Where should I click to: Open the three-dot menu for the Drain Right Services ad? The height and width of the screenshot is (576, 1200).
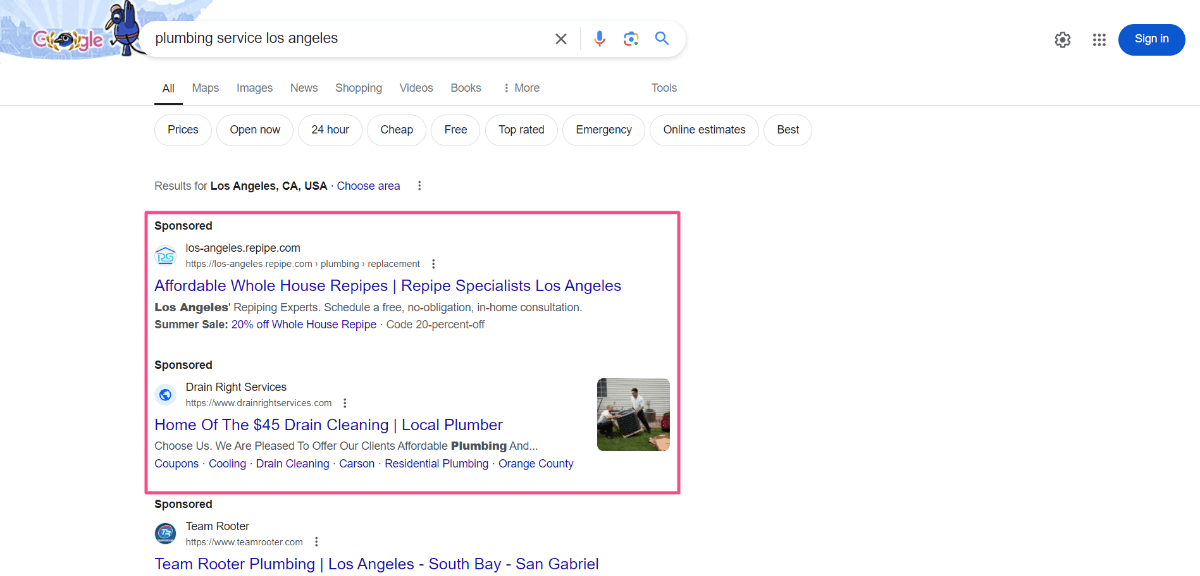345,403
